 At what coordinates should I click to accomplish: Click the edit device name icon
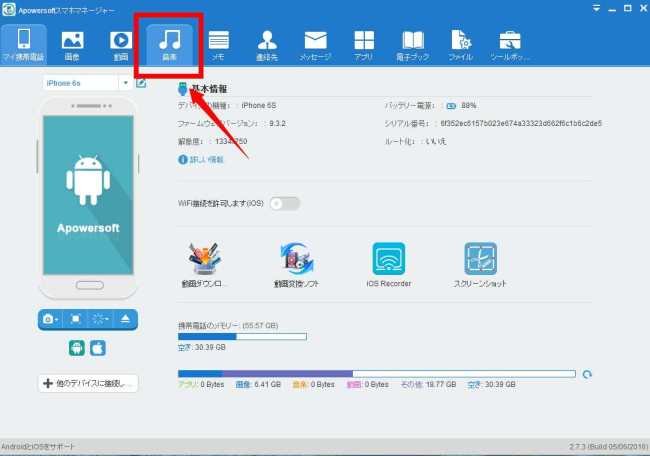141,83
